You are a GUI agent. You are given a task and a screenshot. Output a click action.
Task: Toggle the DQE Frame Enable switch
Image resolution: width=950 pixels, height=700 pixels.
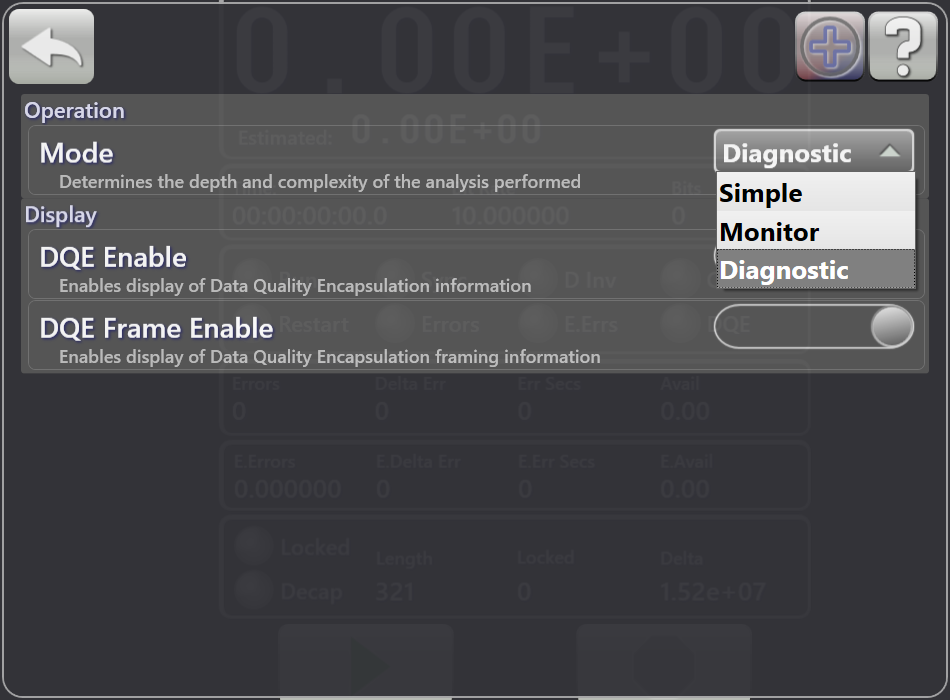tap(814, 327)
